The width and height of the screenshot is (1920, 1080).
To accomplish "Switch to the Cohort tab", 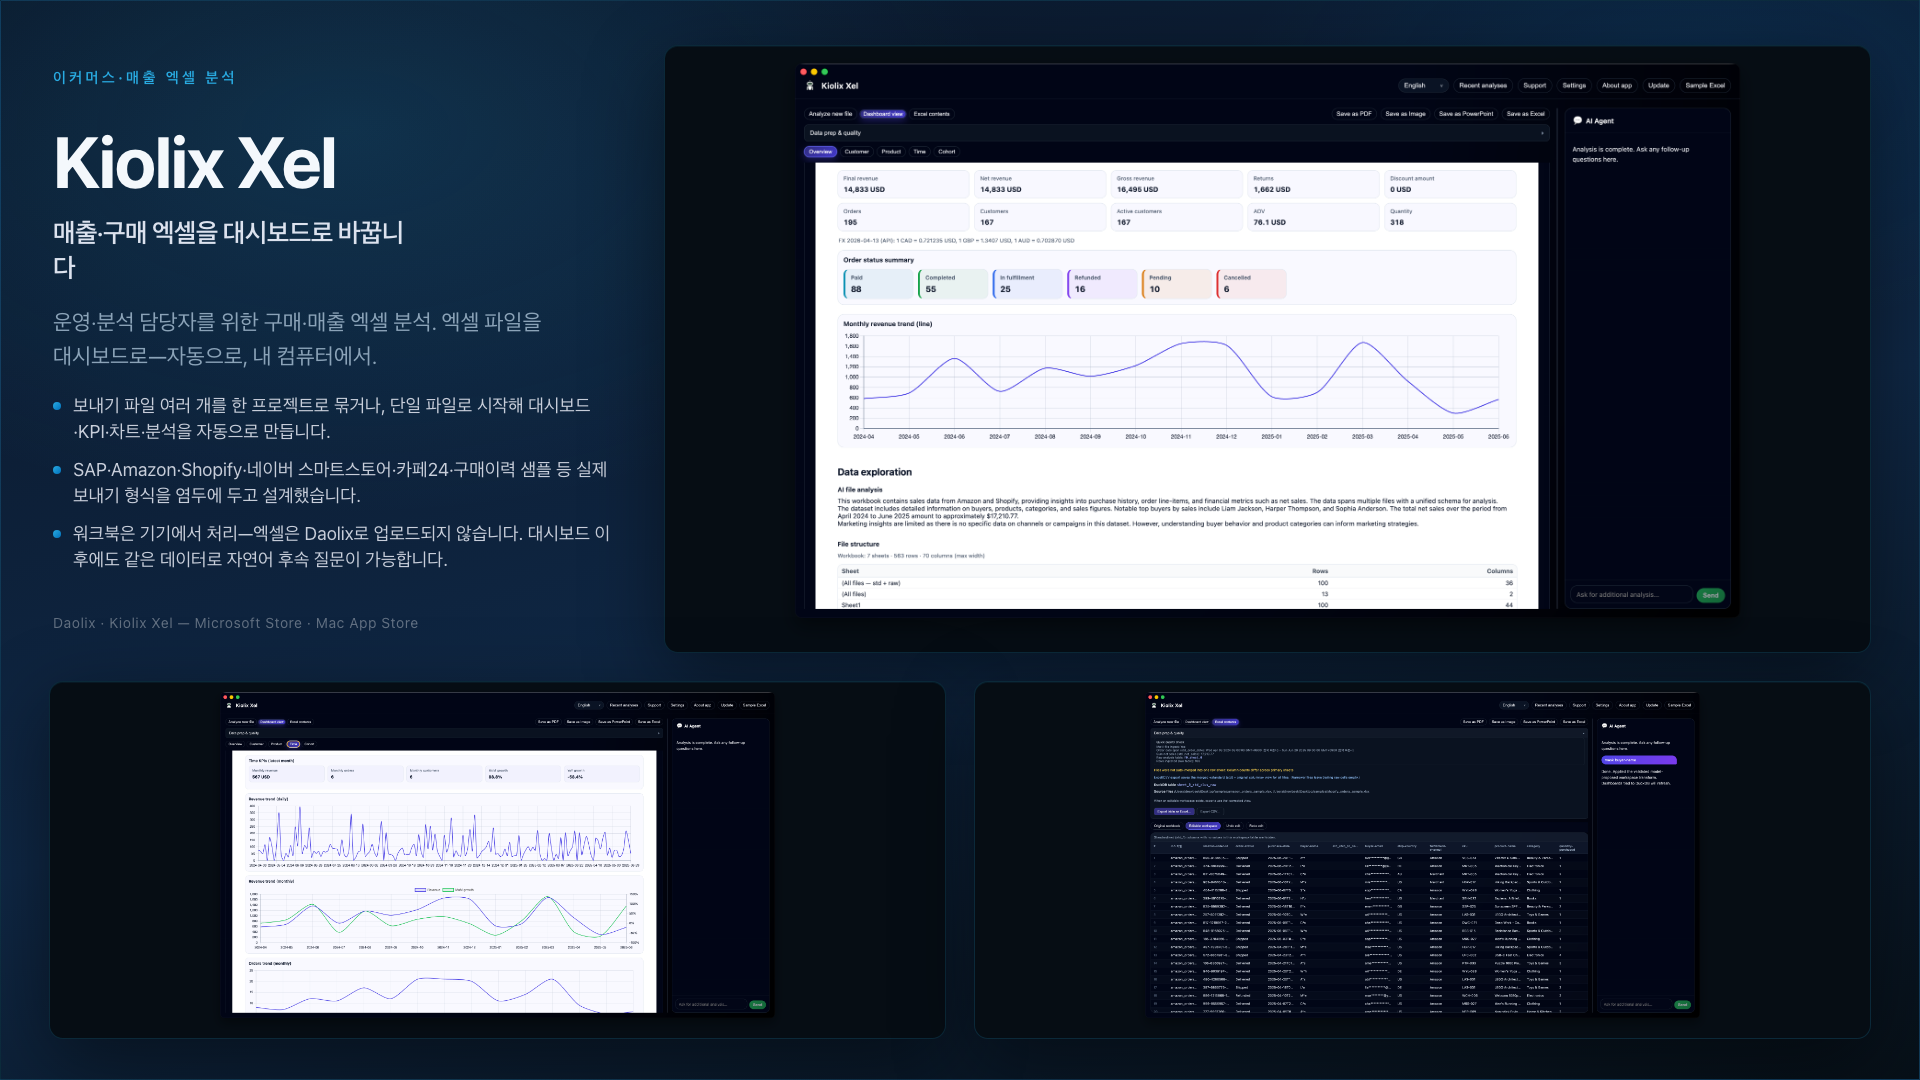I will pyautogui.click(x=947, y=152).
